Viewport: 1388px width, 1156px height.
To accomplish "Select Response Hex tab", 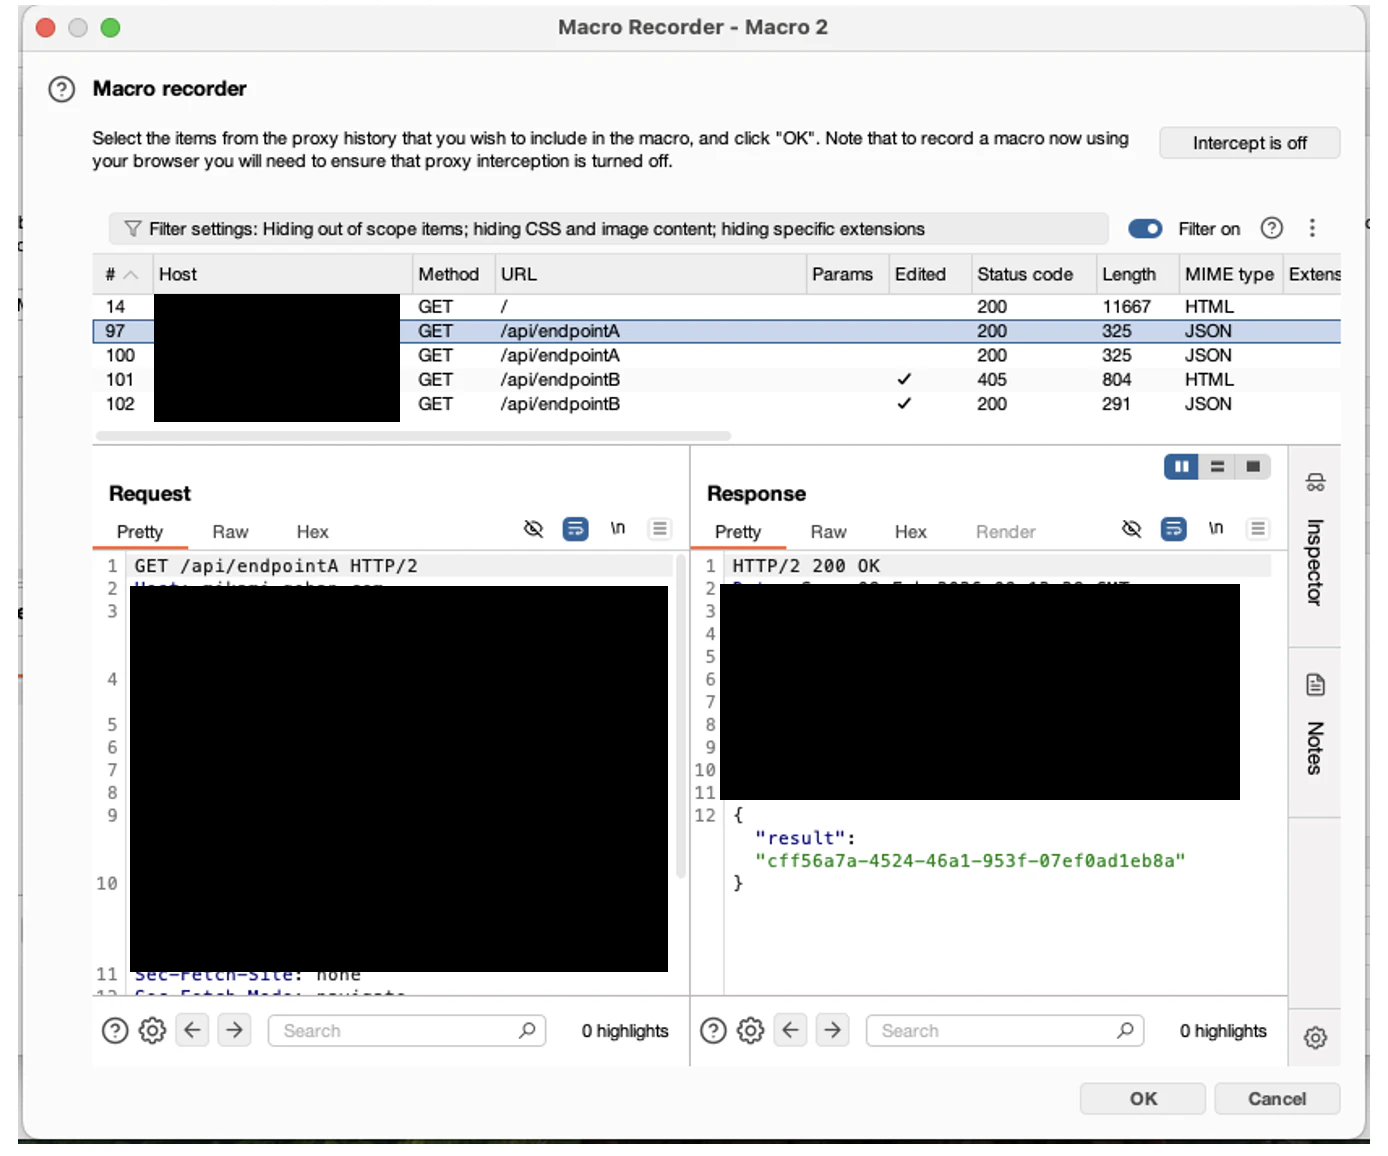I will click(910, 532).
